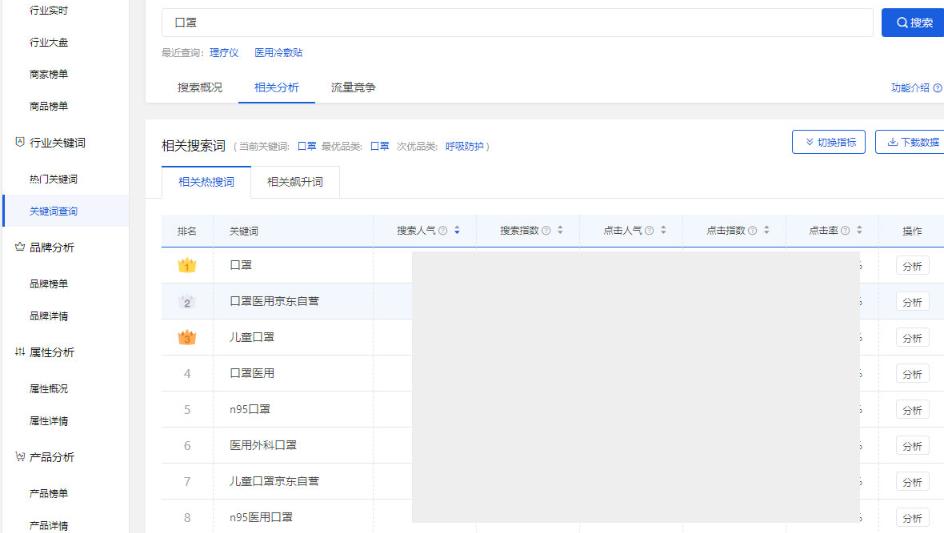Image resolution: width=944 pixels, height=533 pixels.
Task: Open 热门关键词 in the sidebar
Action: [54, 179]
